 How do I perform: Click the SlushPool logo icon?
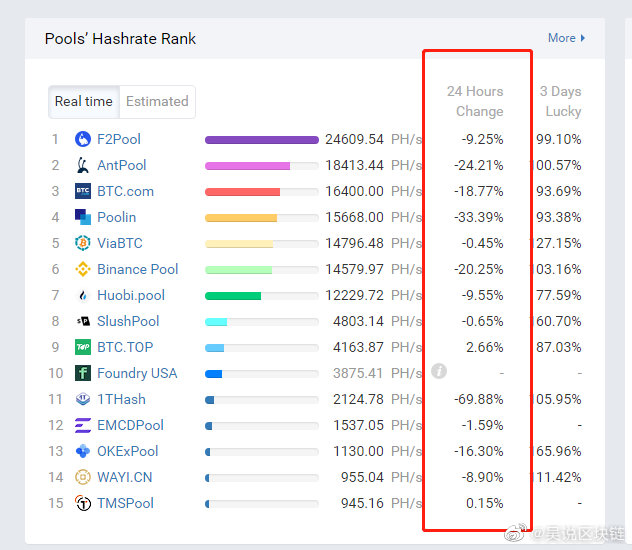click(83, 321)
